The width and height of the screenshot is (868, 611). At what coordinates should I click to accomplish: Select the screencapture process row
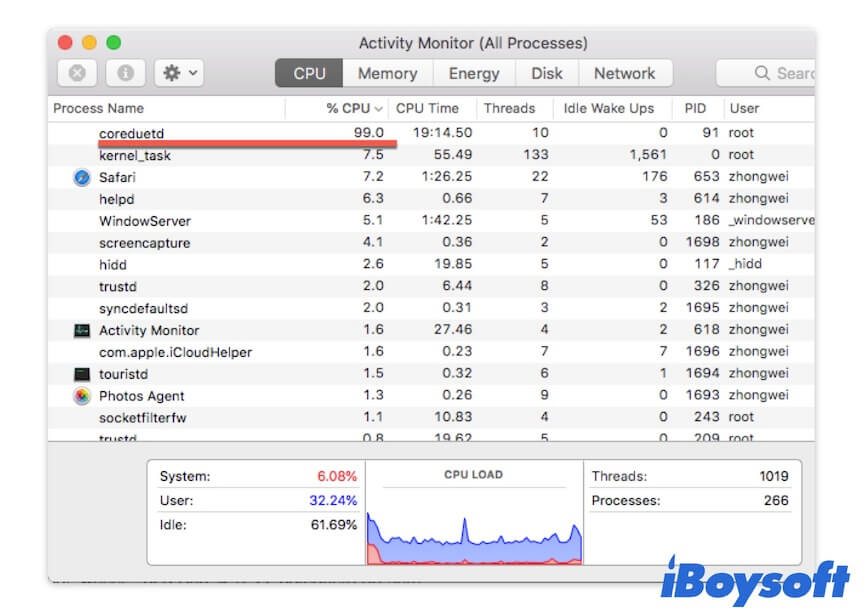[431, 242]
